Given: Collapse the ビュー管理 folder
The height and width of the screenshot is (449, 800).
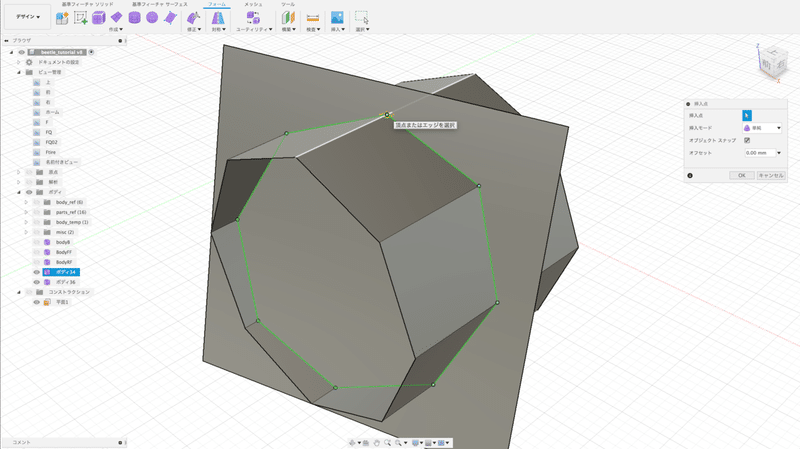Looking at the screenshot, I should (x=19, y=72).
